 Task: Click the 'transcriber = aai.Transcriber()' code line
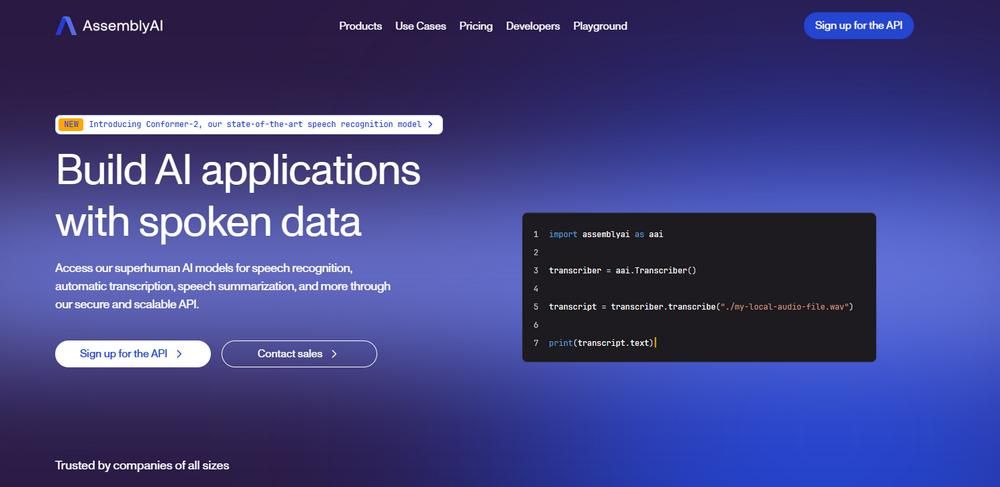pos(622,270)
